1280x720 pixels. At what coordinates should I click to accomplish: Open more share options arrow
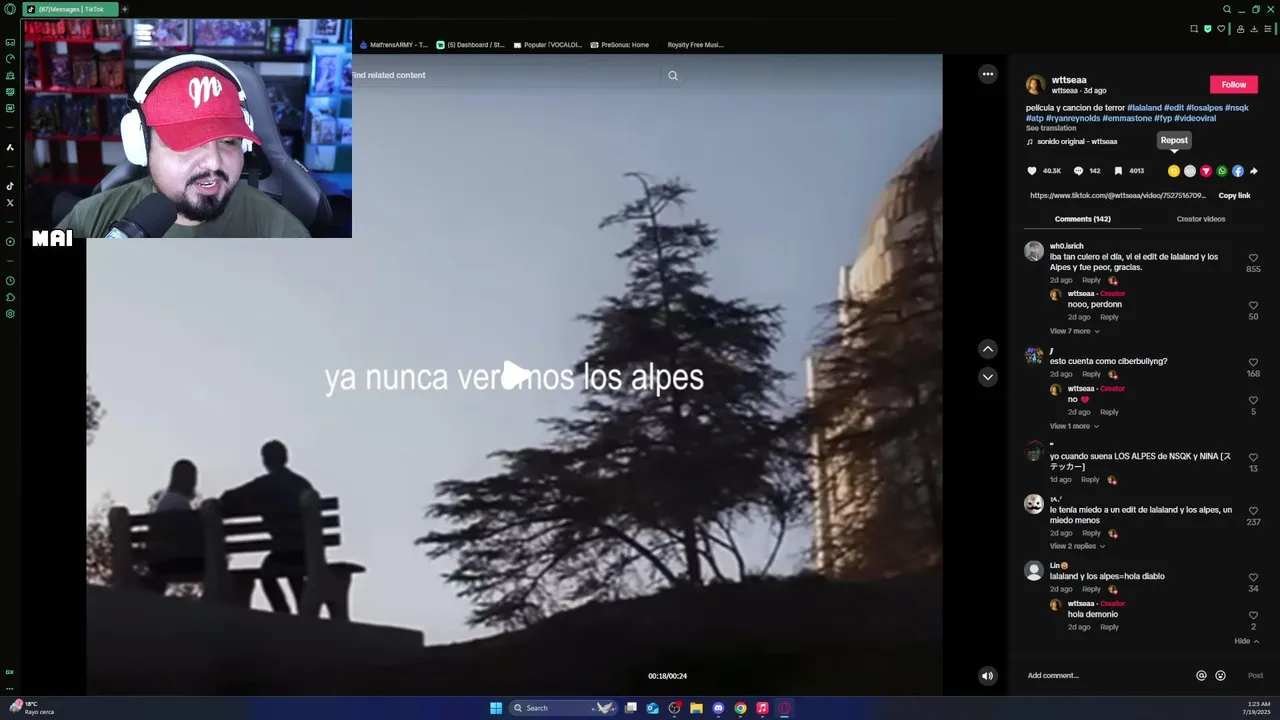[x=1254, y=171]
